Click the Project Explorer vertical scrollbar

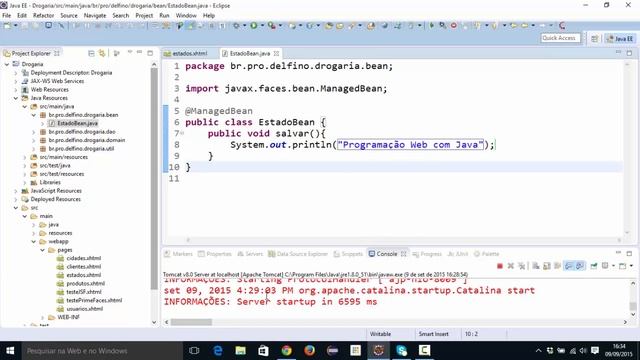pos(154,179)
